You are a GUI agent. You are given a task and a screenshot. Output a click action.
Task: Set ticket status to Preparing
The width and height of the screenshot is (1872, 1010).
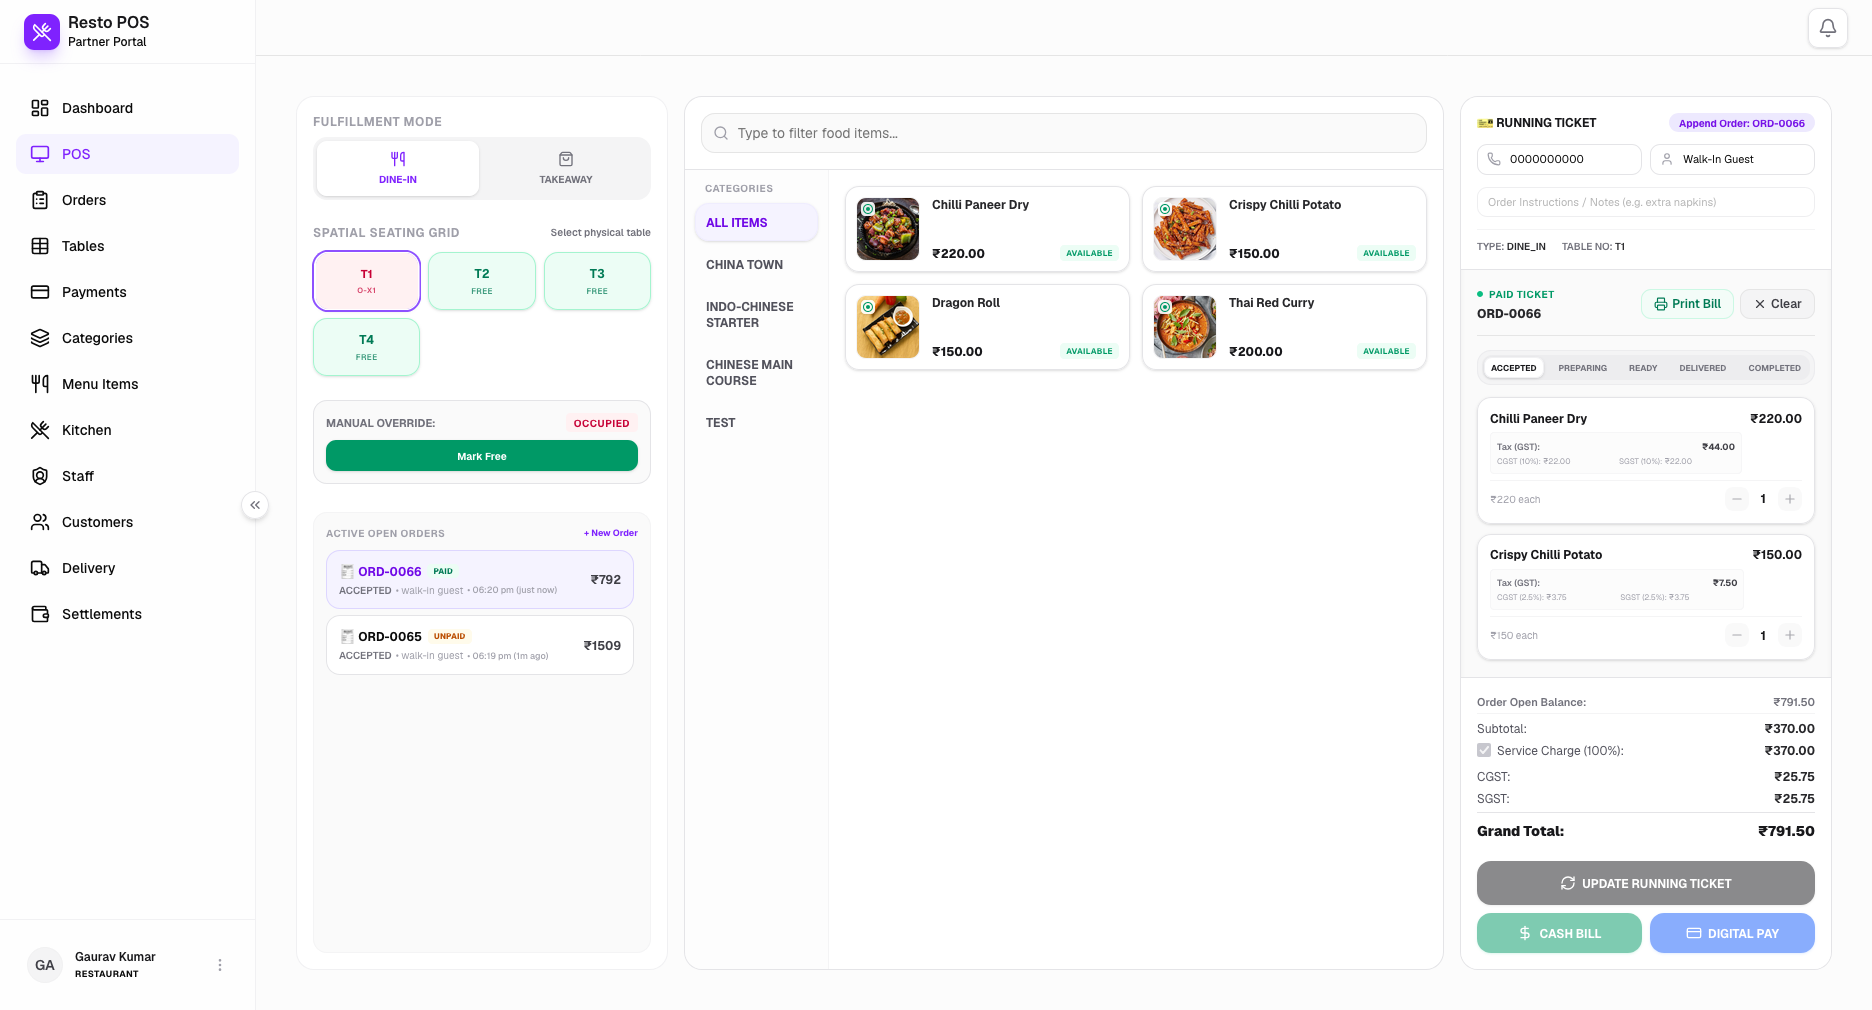(1582, 368)
